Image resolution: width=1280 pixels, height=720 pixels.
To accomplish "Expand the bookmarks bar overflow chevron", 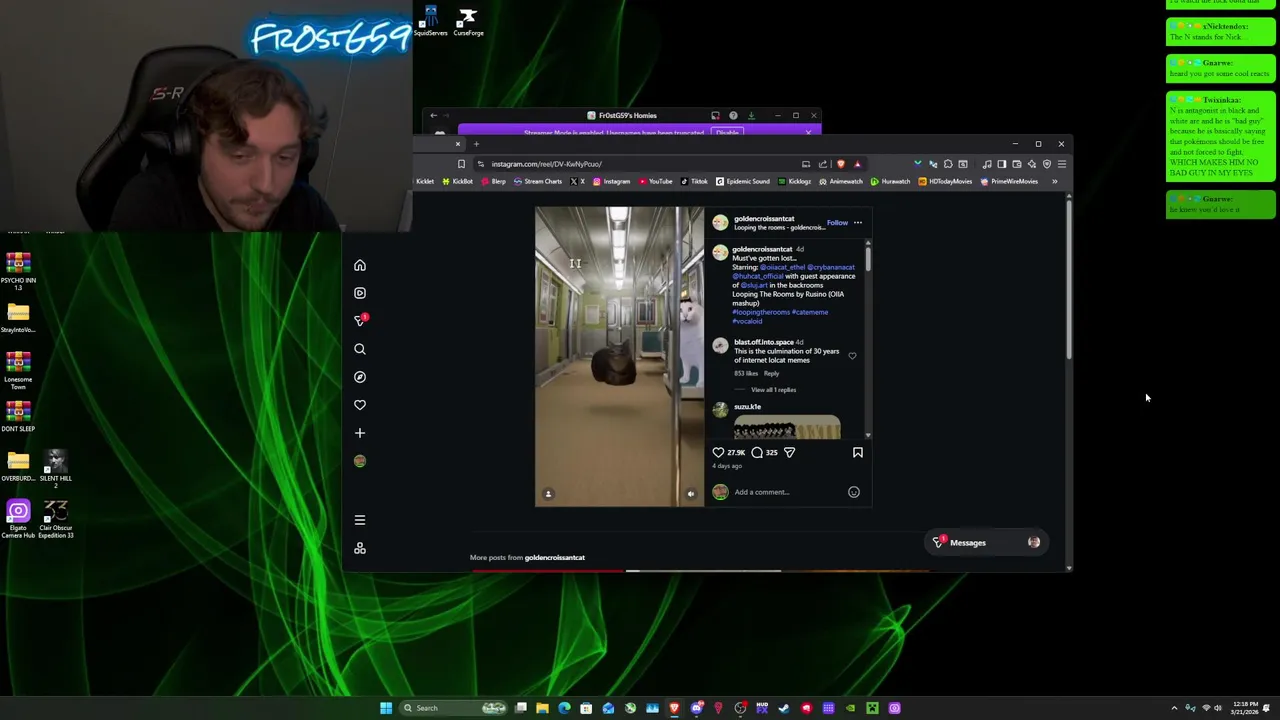I will pyautogui.click(x=1054, y=182).
